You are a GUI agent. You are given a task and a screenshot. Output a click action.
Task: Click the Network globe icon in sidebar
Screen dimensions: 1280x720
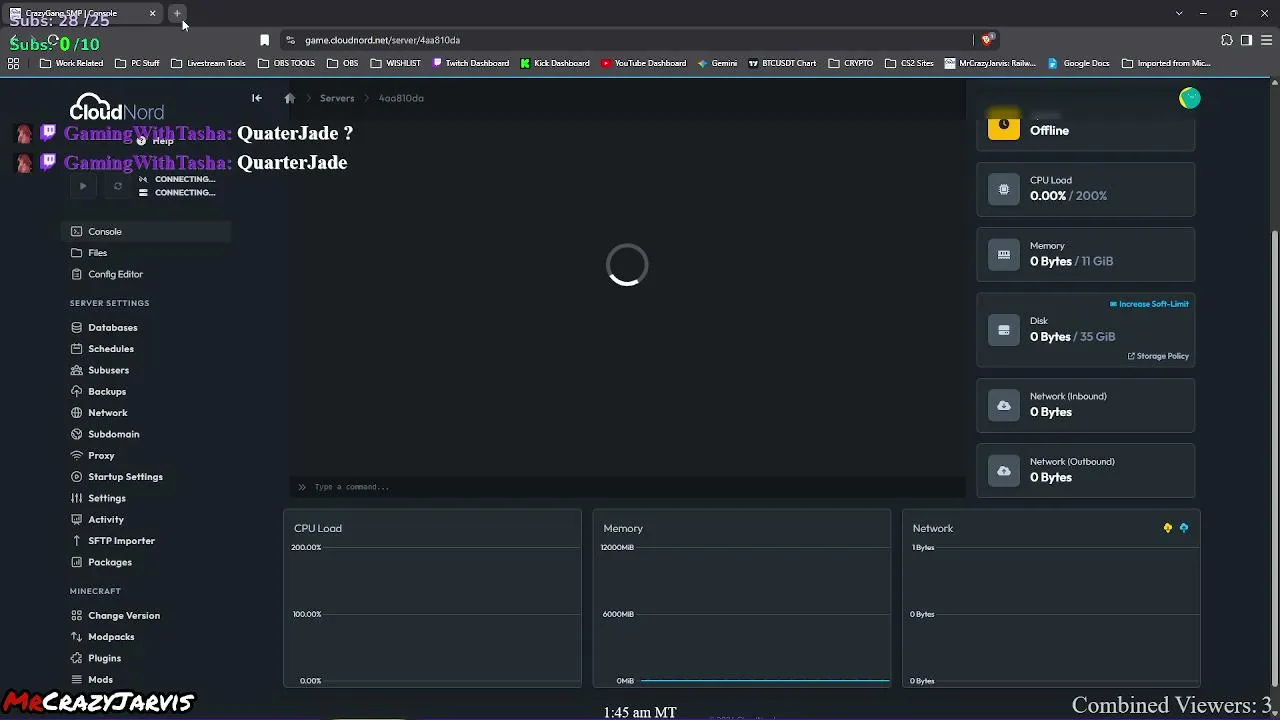[77, 413]
